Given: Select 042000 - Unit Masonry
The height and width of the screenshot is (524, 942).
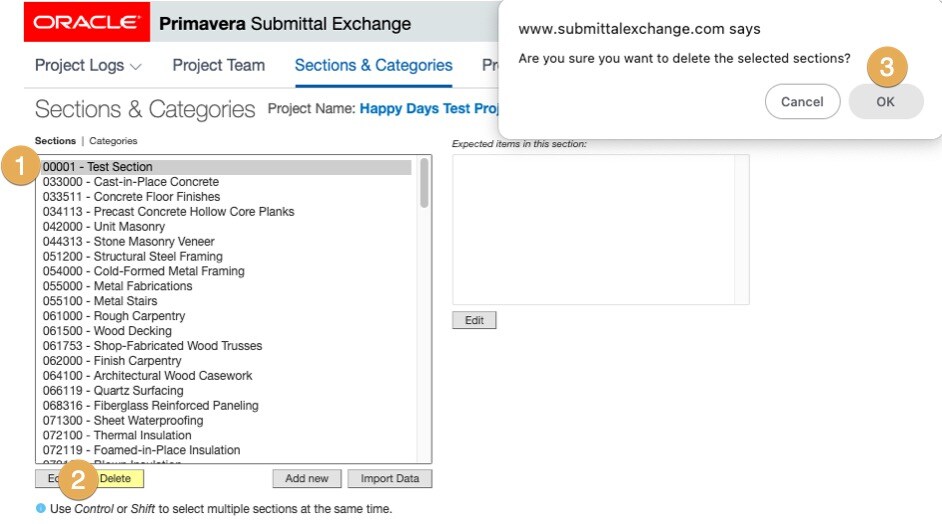Looking at the screenshot, I should [x=226, y=227].
